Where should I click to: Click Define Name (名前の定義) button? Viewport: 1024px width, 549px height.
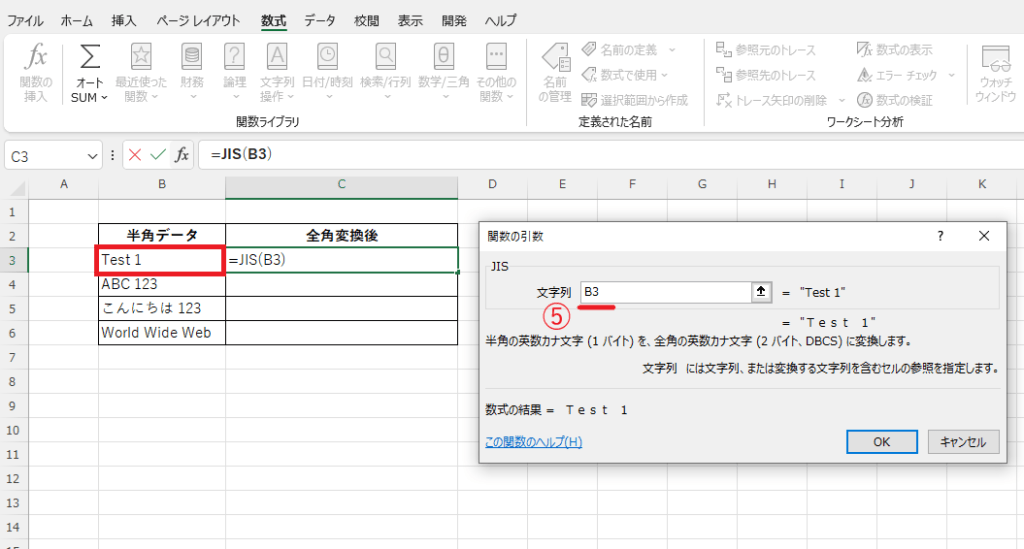[x=619, y=50]
